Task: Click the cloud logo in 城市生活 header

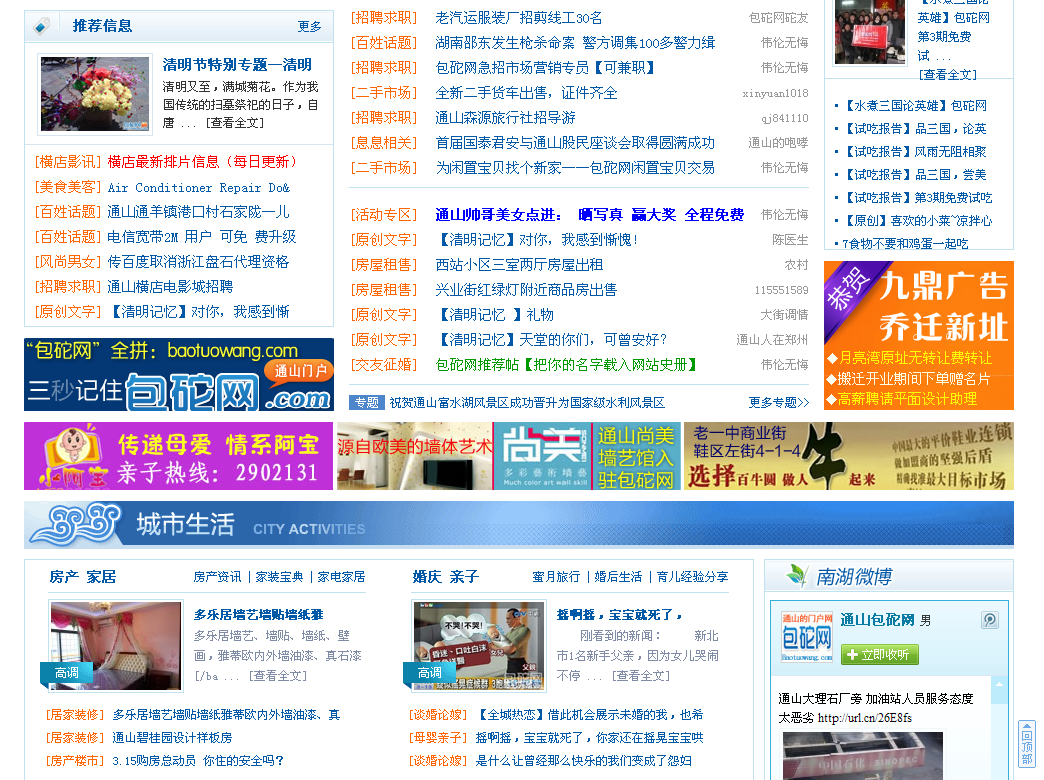Action: tap(77, 524)
